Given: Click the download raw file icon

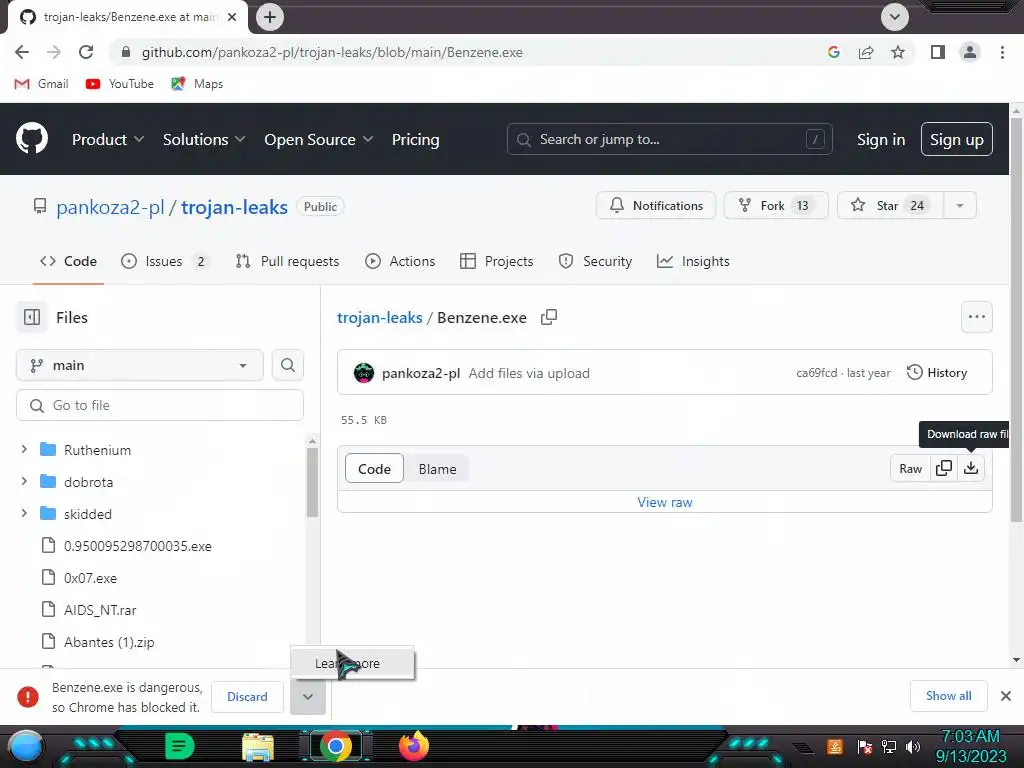Looking at the screenshot, I should [971, 468].
